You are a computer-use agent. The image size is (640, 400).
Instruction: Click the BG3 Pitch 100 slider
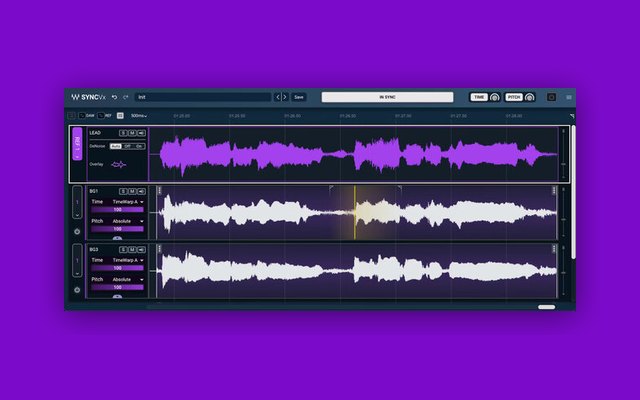(x=118, y=287)
